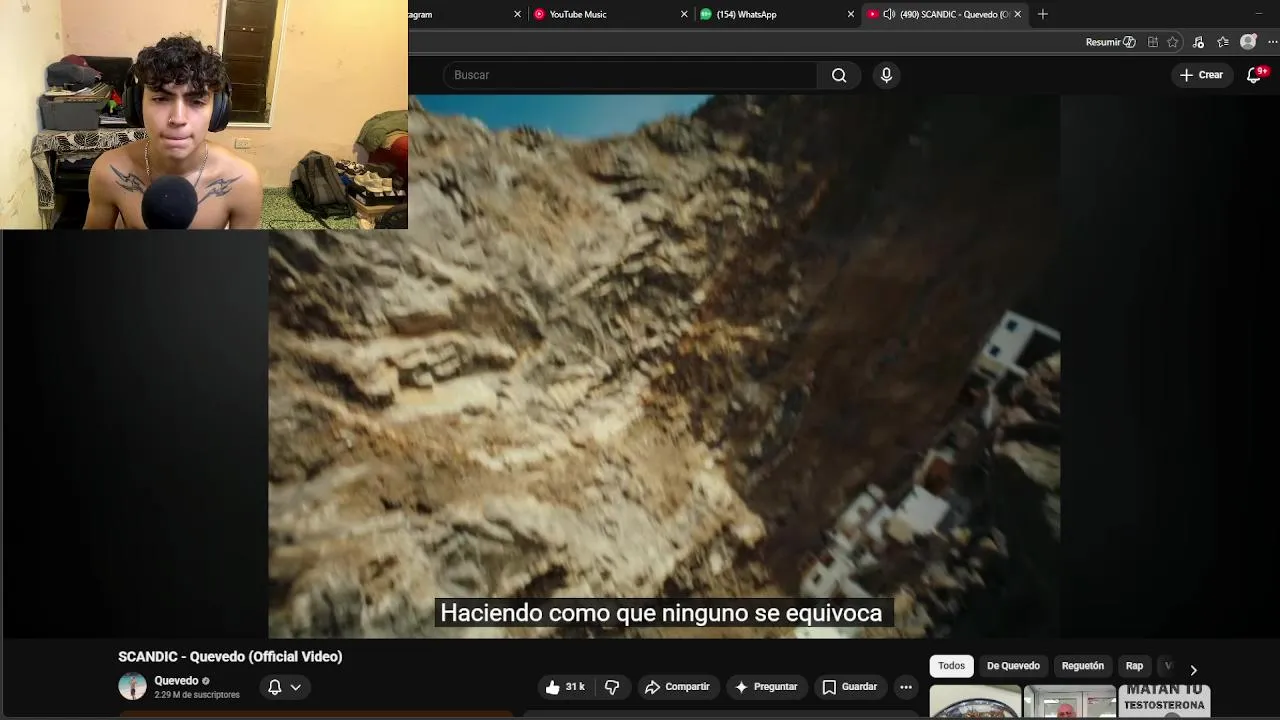Image resolution: width=1280 pixels, height=720 pixels.
Task: Show more filter chips with right arrow
Action: coord(1193,670)
